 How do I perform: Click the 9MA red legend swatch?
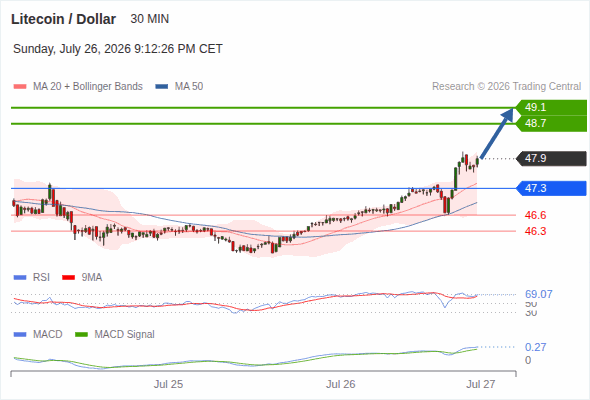tap(68, 278)
